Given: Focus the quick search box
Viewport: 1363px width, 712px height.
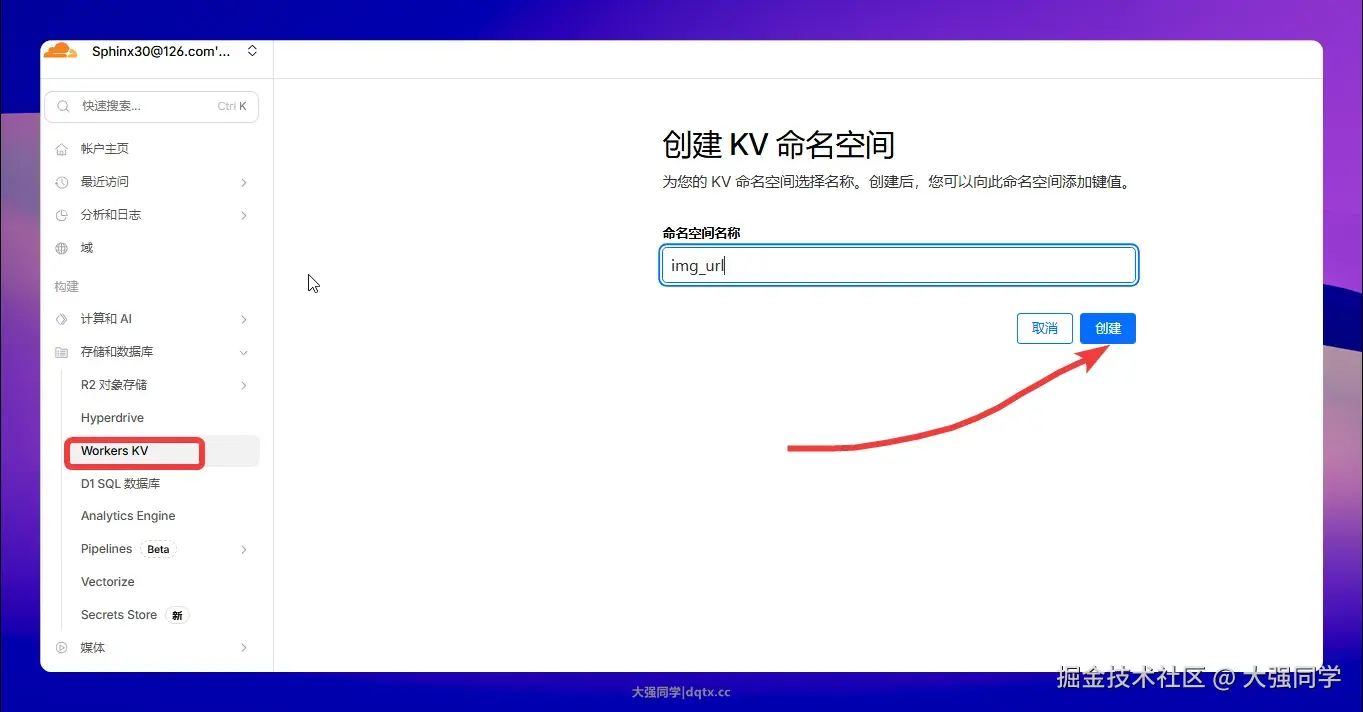Looking at the screenshot, I should click(151, 106).
